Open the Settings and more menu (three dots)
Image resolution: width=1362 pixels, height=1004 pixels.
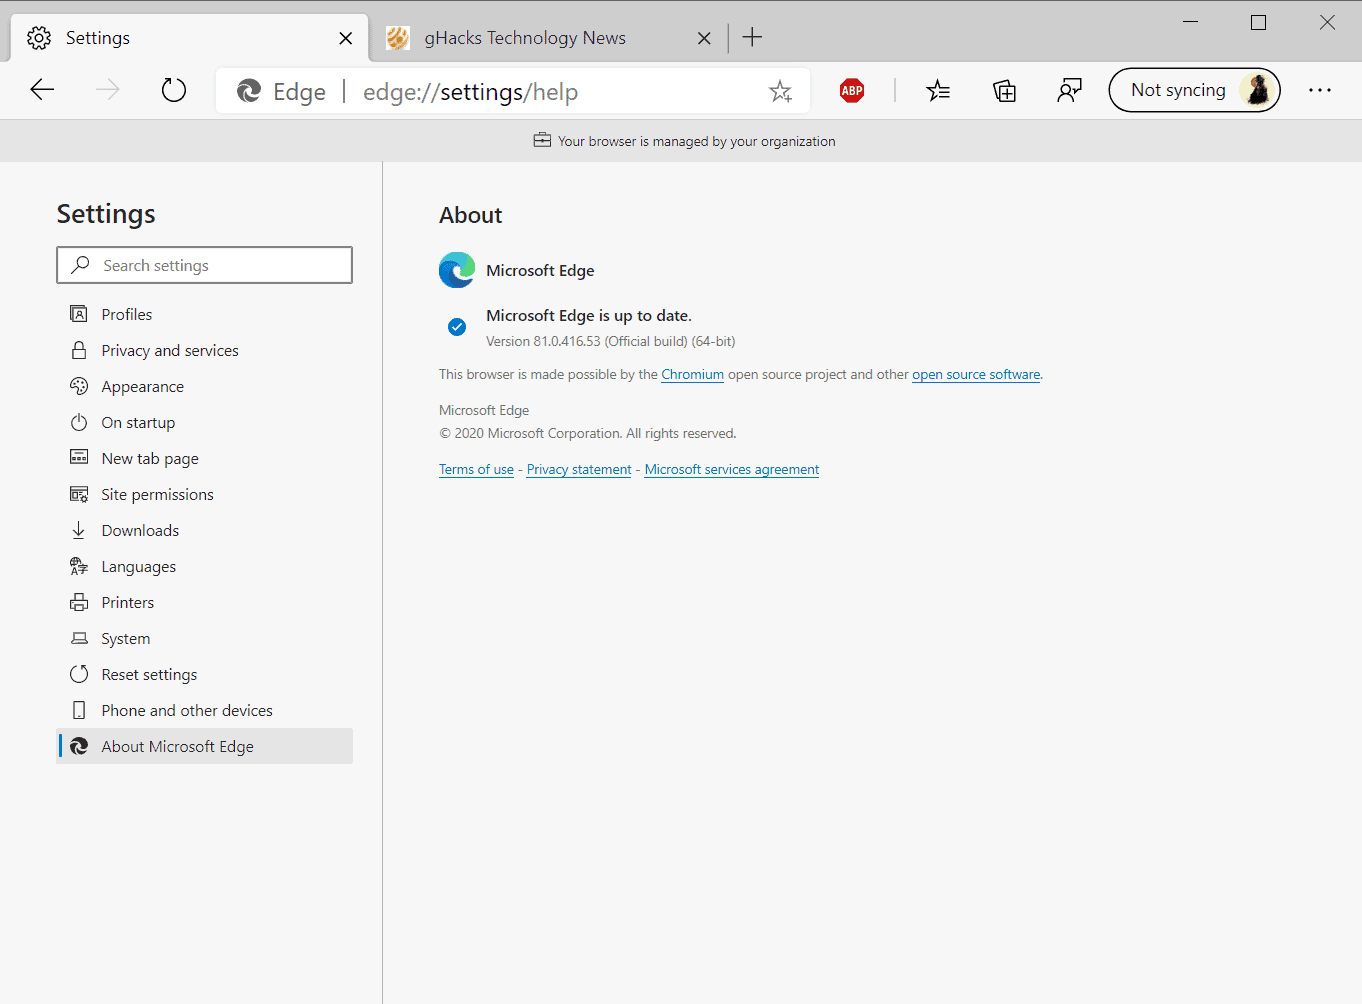pos(1320,90)
